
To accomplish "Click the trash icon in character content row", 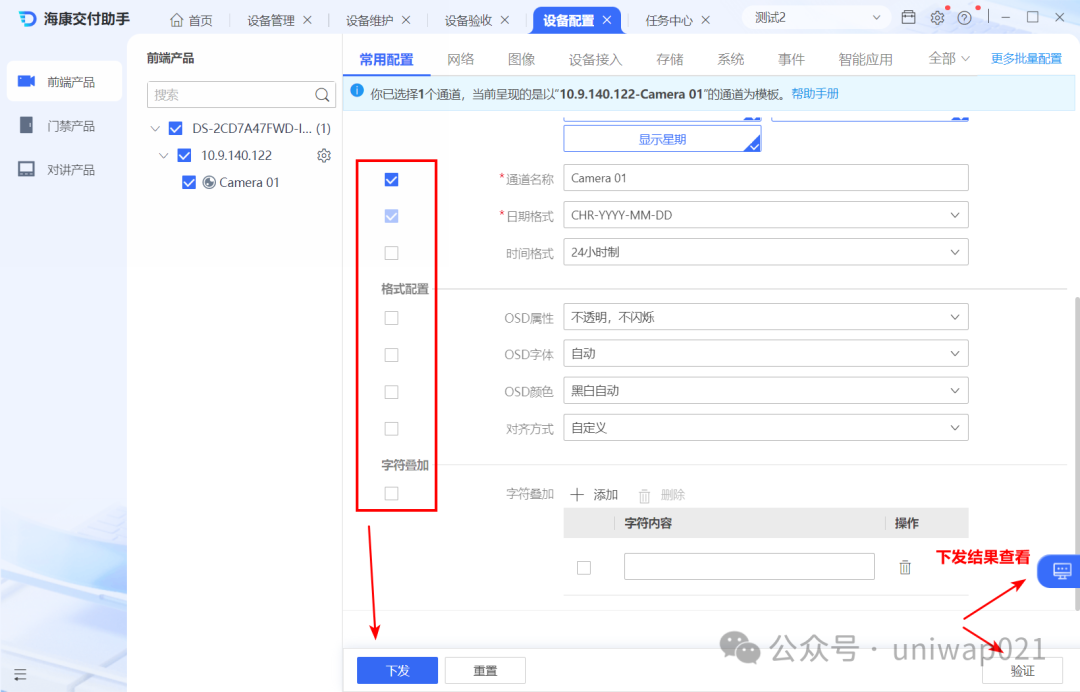I will (905, 567).
